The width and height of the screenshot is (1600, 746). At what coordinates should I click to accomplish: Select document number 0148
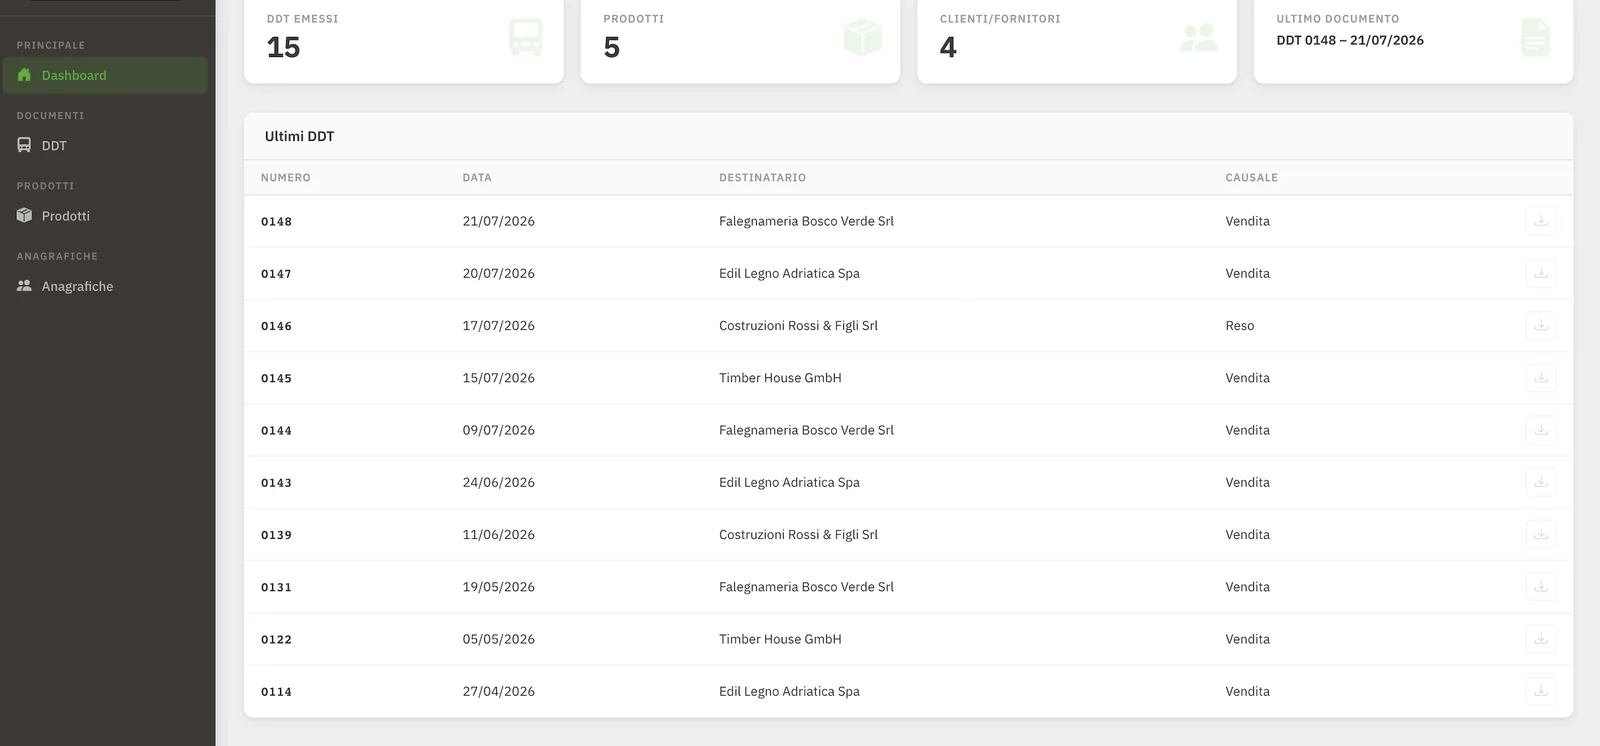276,222
